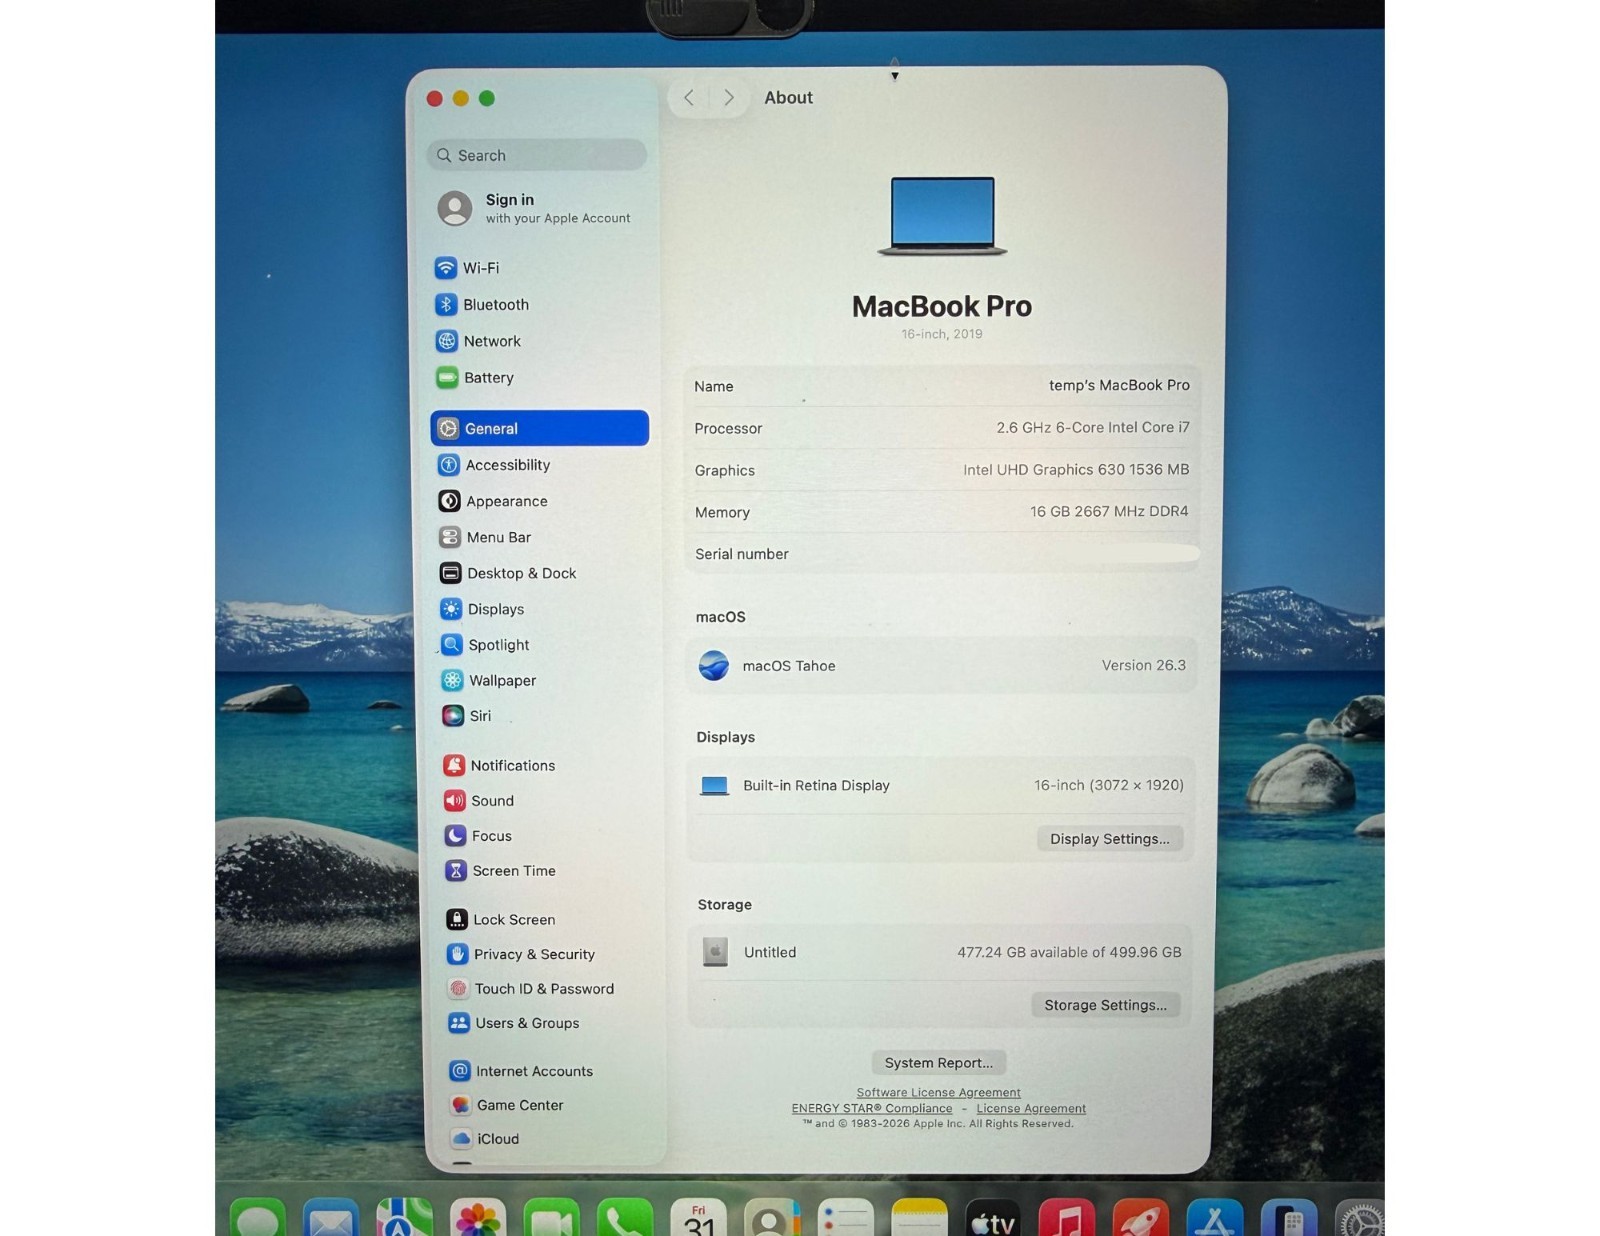
Task: Open iCloud in the sidebar
Action: click(x=485, y=1139)
